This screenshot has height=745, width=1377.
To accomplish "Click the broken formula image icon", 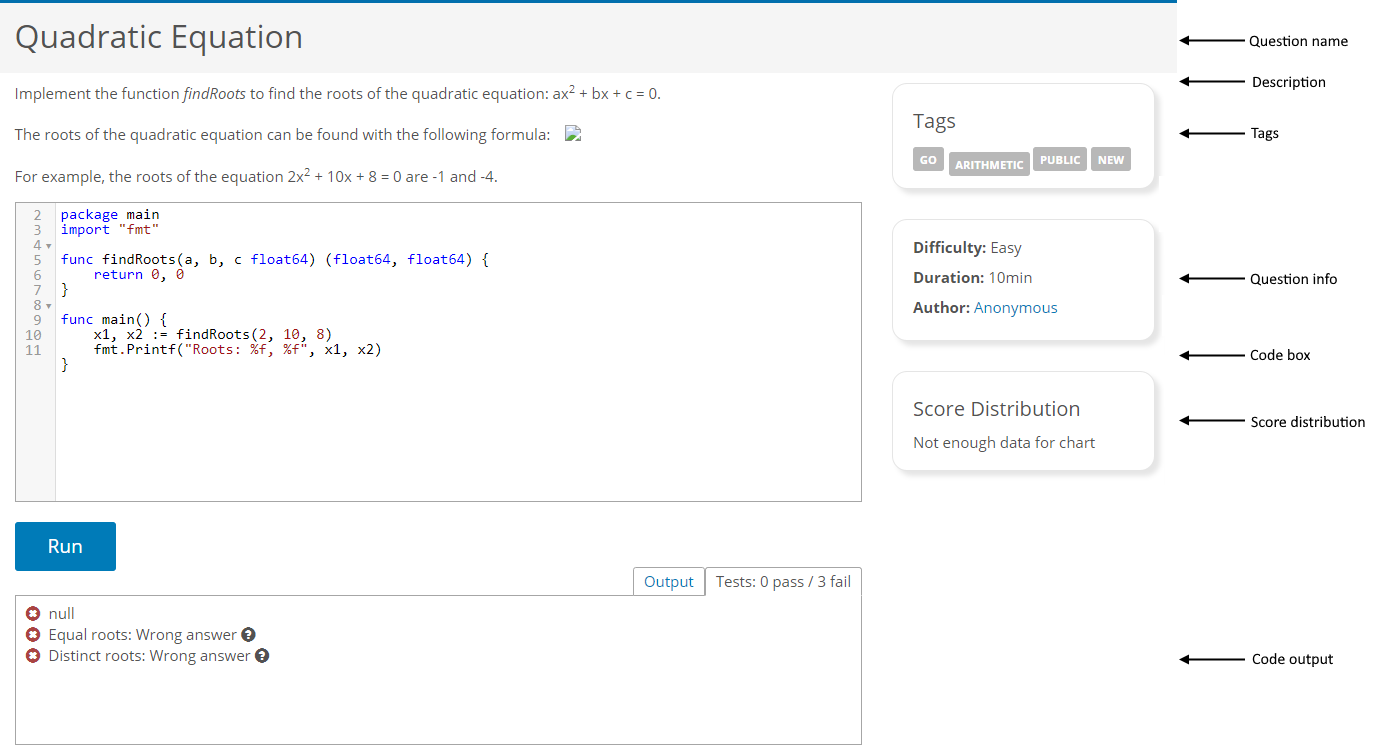I will 573,134.
